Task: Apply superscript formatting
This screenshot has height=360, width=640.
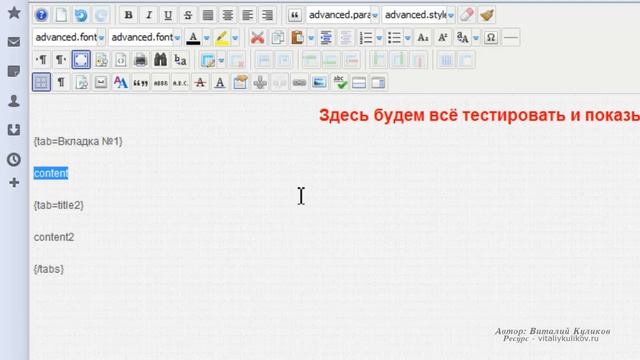Action: [x=442, y=38]
